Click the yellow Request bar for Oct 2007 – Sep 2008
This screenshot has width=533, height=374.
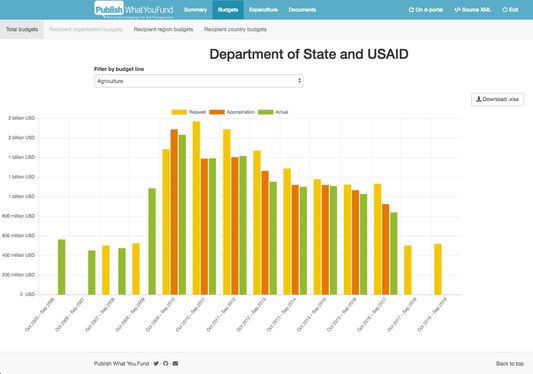tap(106, 270)
